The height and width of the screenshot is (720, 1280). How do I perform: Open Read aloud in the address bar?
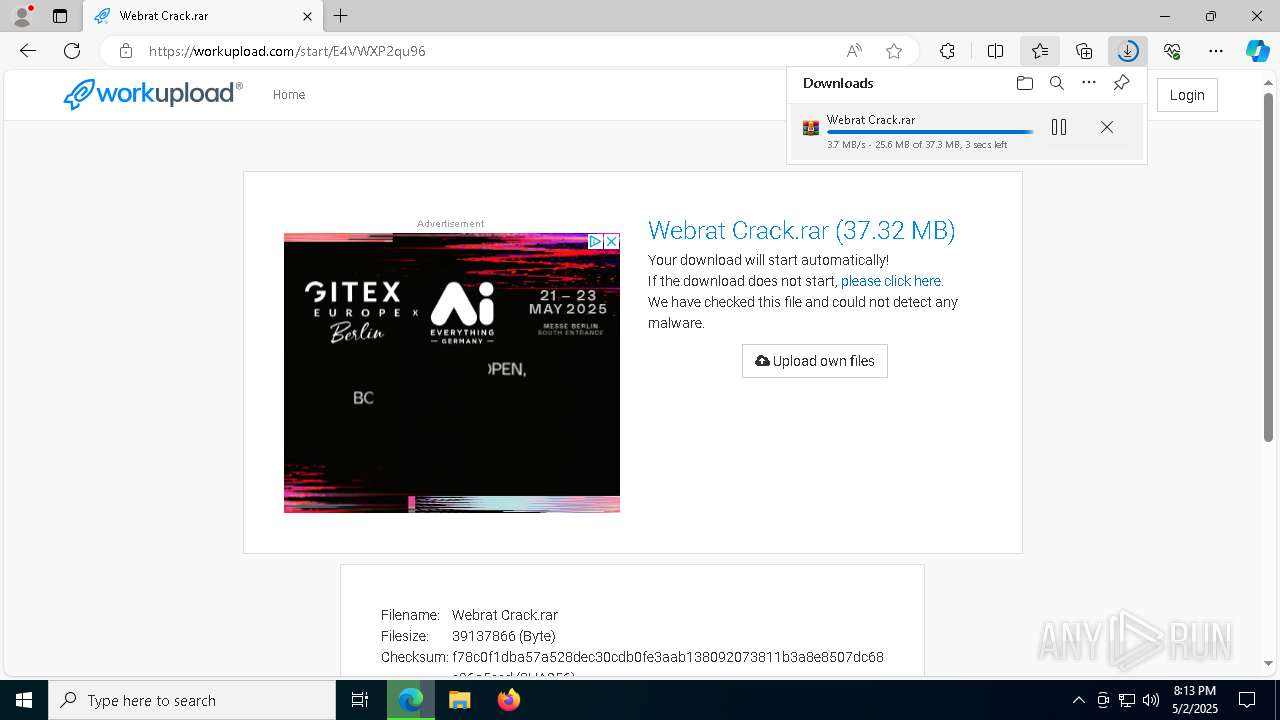tap(854, 51)
